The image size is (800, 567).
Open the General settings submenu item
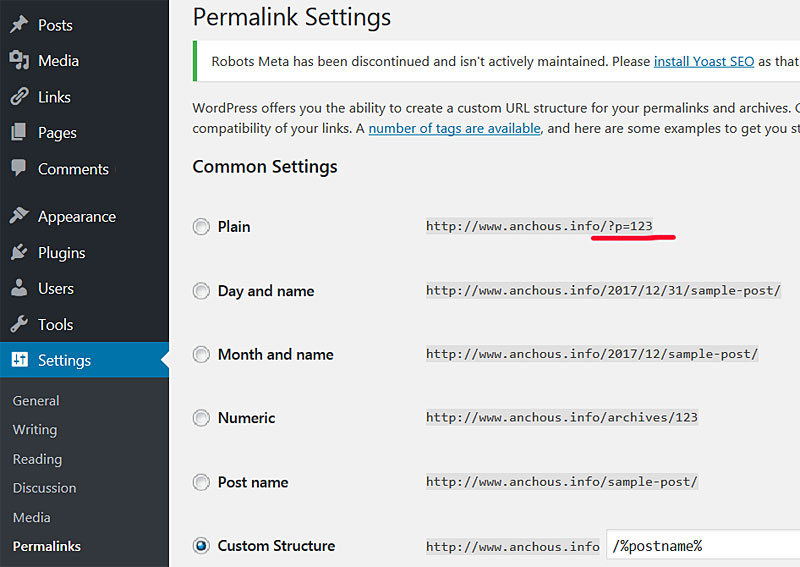(x=36, y=401)
